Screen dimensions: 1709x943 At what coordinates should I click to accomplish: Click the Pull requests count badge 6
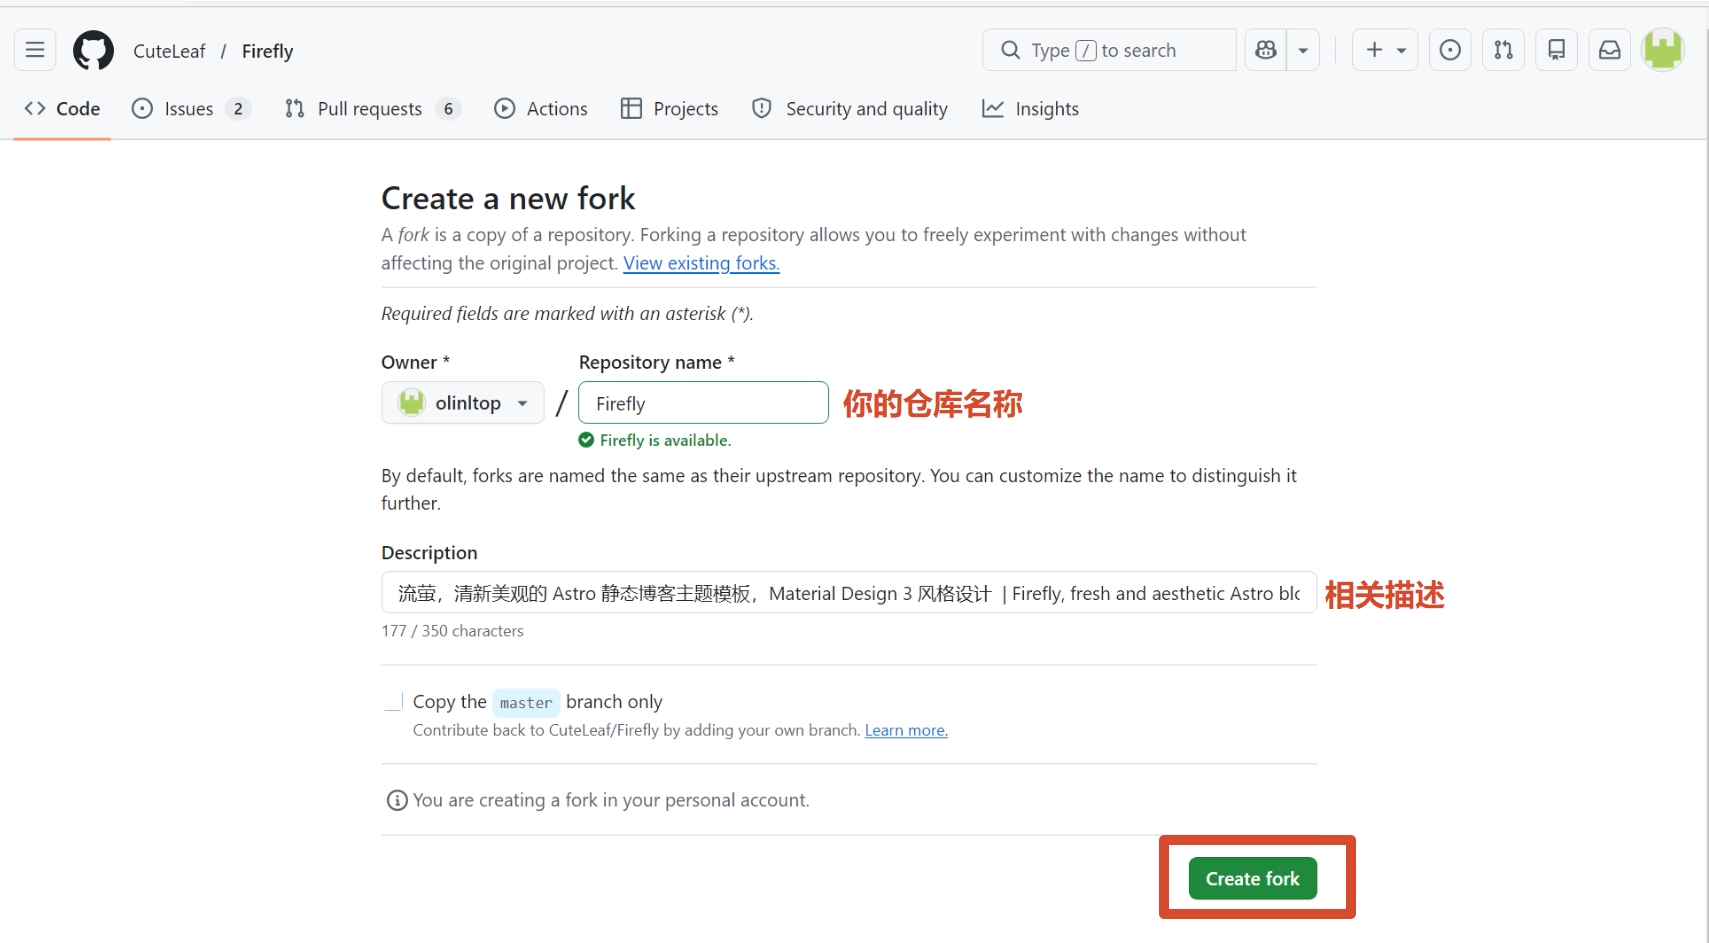pyautogui.click(x=448, y=109)
